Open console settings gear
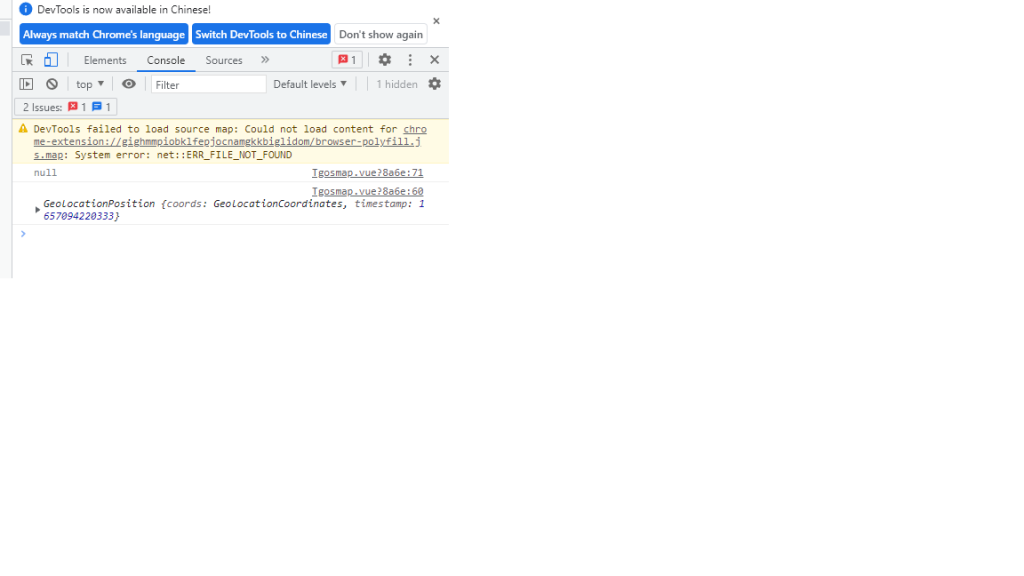 coord(434,84)
